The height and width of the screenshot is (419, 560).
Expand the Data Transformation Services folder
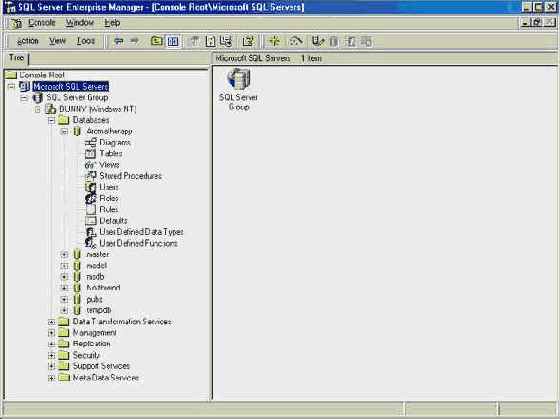click(x=51, y=322)
